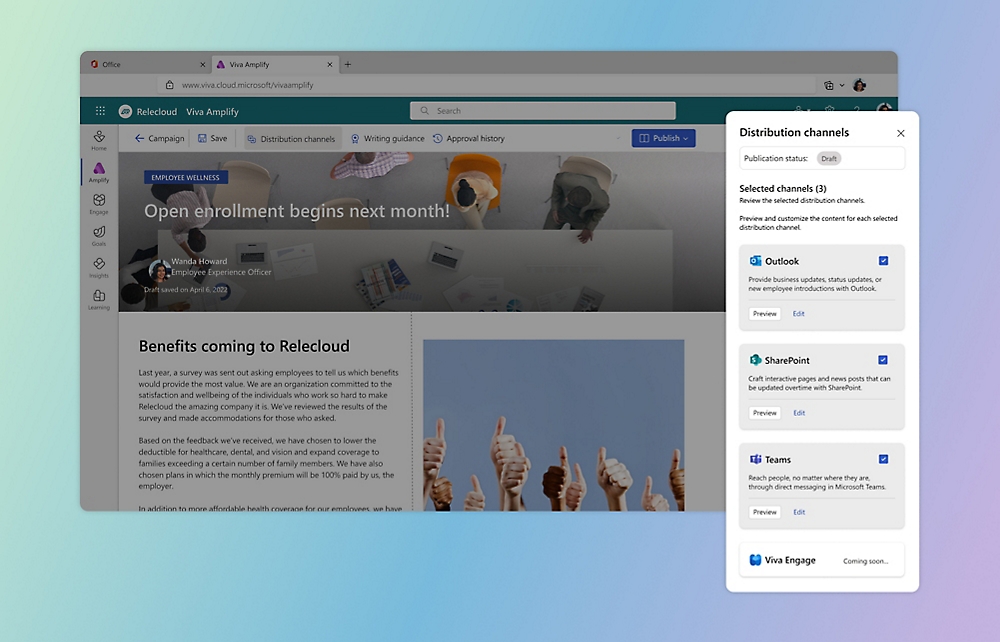
Task: Save the draft publication
Action: click(212, 138)
